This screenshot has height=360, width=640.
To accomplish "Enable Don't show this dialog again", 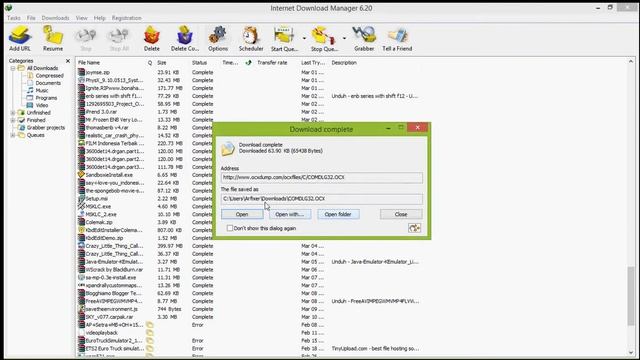I will [x=230, y=228].
